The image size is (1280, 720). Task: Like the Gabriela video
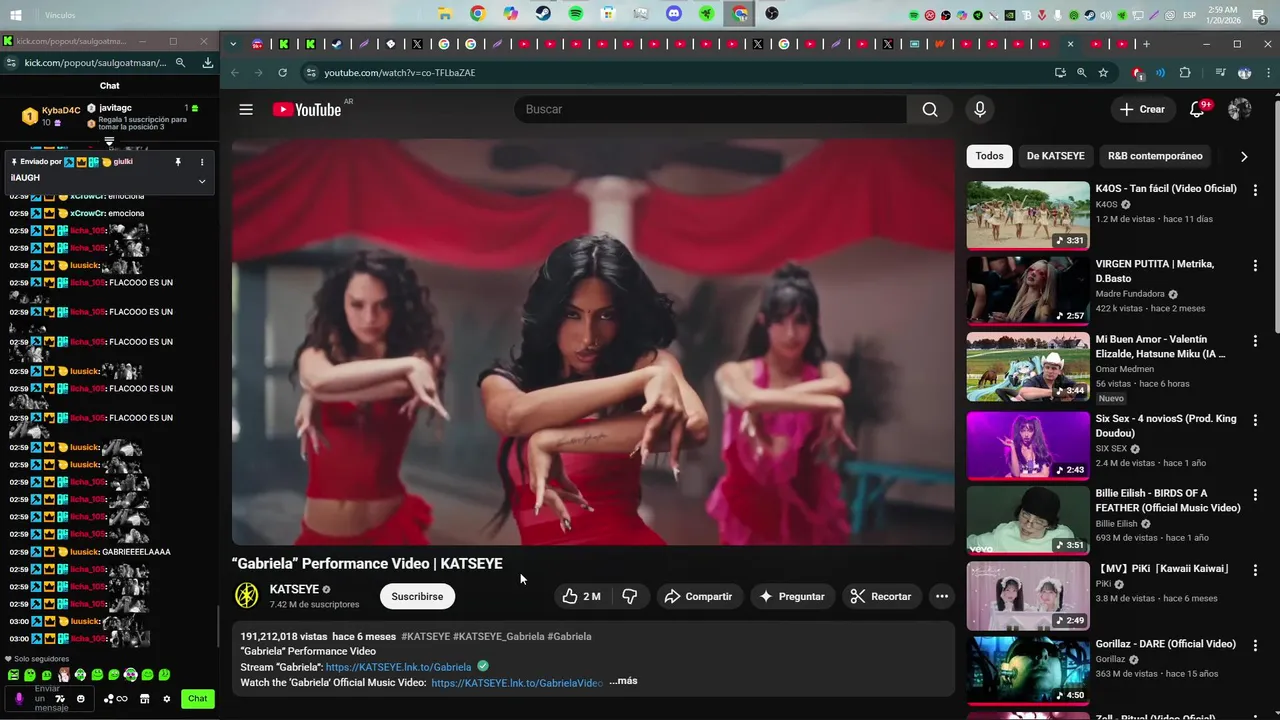581,596
